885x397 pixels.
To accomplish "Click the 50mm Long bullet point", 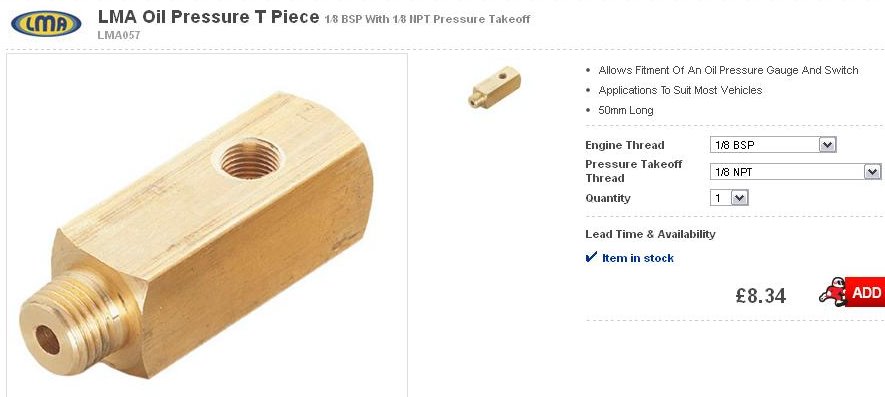I will (625, 110).
